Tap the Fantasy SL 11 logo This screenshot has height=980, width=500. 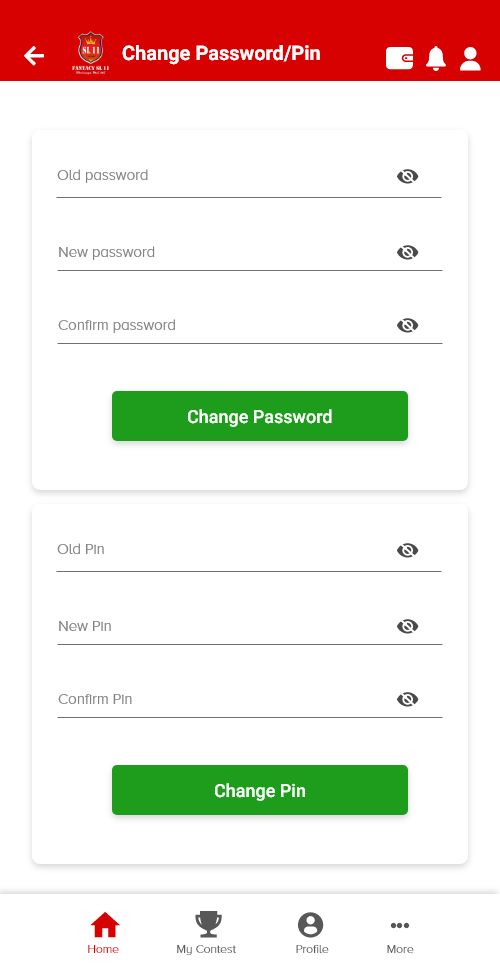91,54
